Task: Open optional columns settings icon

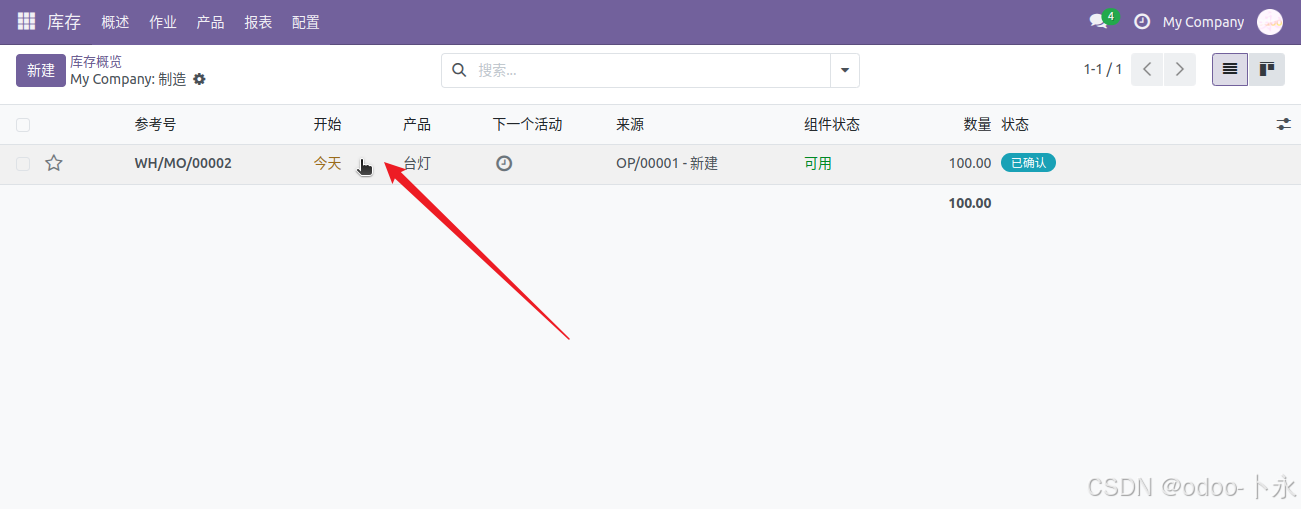Action: tap(1284, 124)
